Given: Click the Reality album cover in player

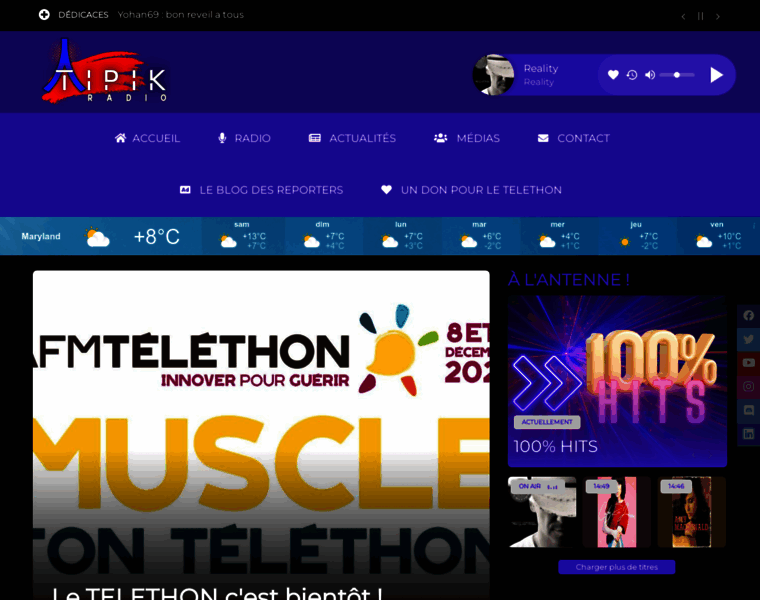Looking at the screenshot, I should pyautogui.click(x=493, y=75).
